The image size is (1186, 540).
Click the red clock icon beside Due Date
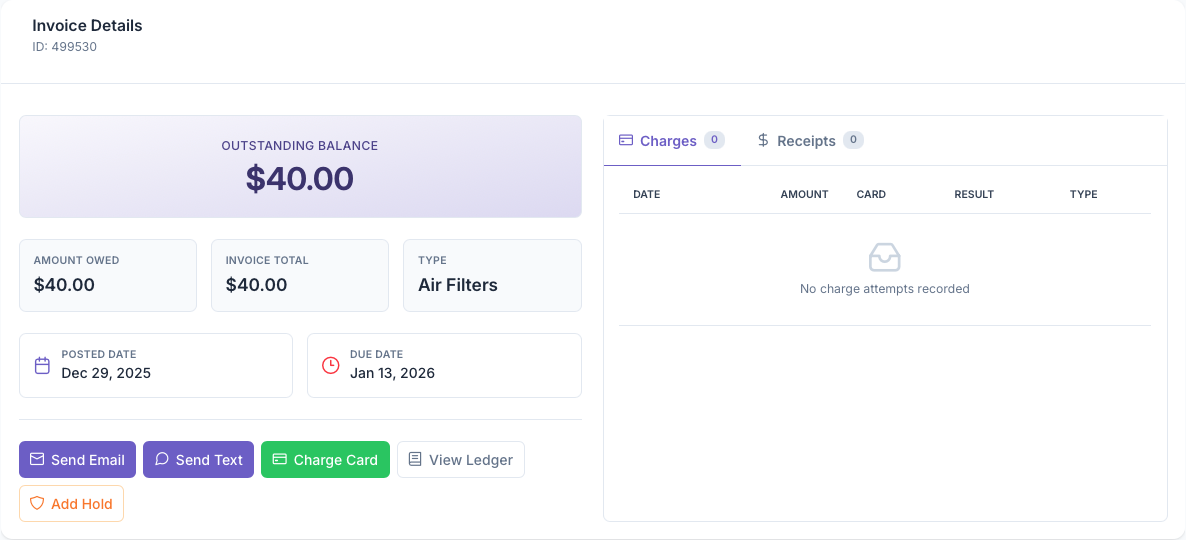coord(330,365)
